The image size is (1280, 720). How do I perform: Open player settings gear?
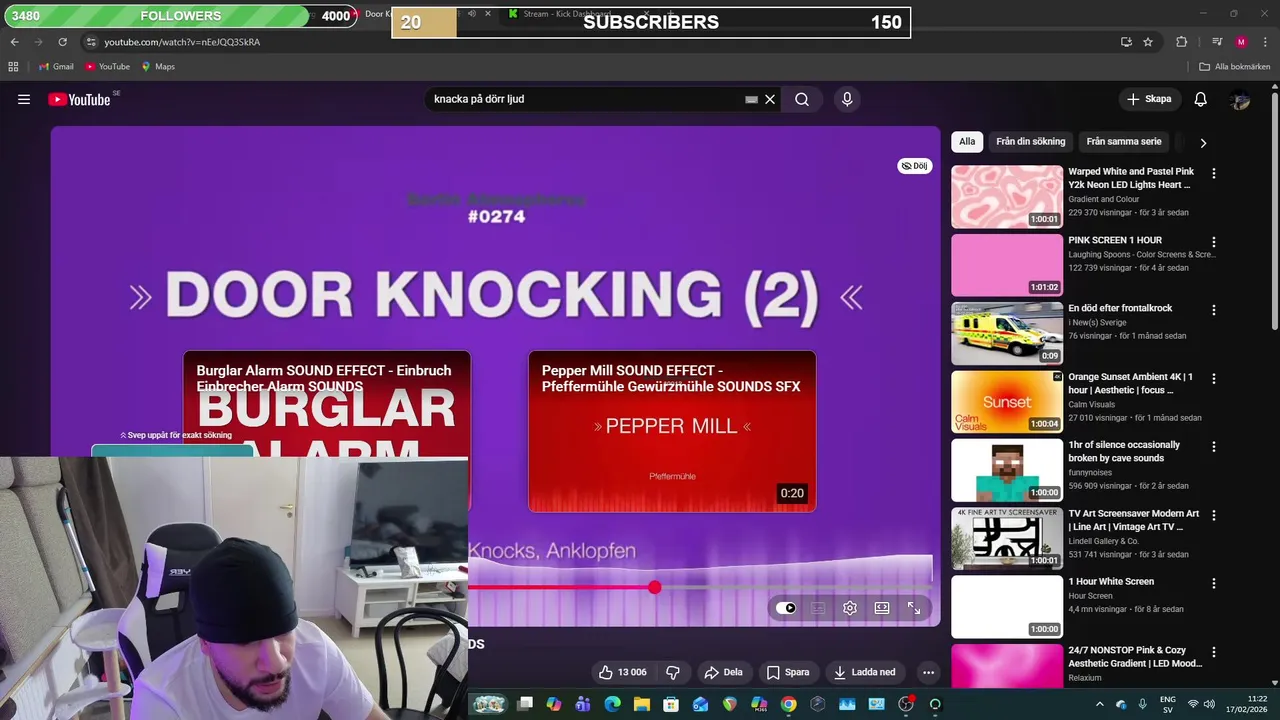[850, 608]
